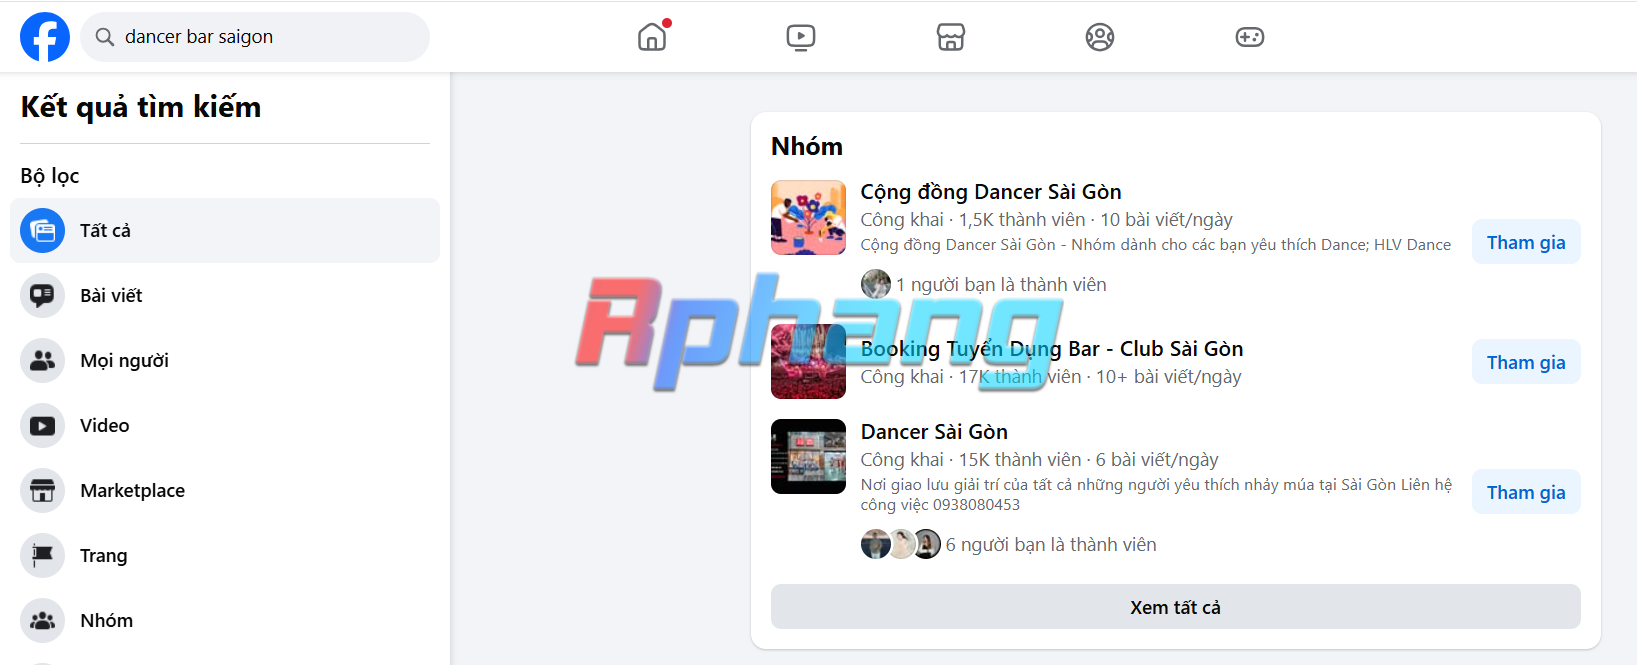Click '6 người bạn là thành viên' text
Image resolution: width=1637 pixels, height=665 pixels.
(x=1051, y=545)
